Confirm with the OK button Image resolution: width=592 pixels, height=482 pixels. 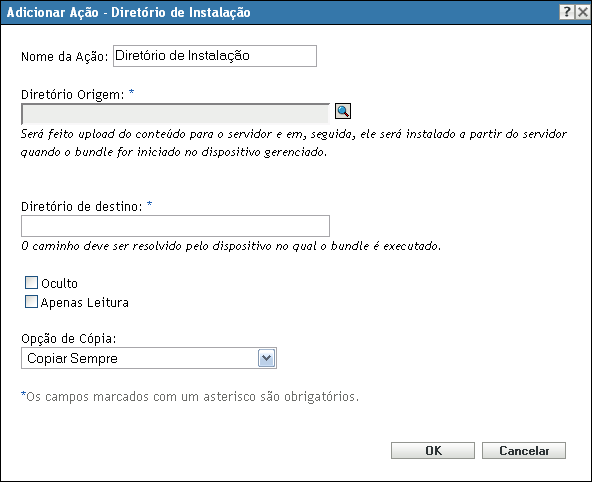pos(433,451)
